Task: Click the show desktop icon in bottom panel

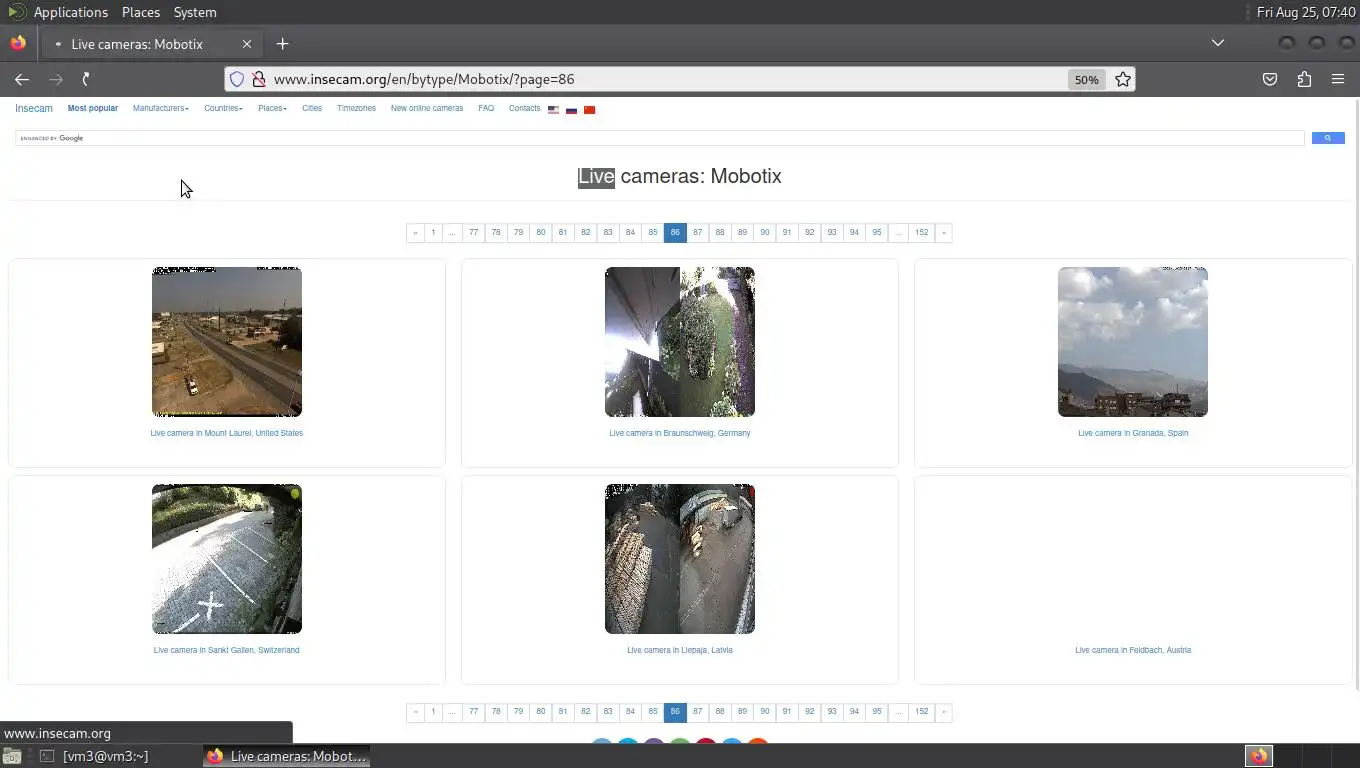Action: click(11, 757)
